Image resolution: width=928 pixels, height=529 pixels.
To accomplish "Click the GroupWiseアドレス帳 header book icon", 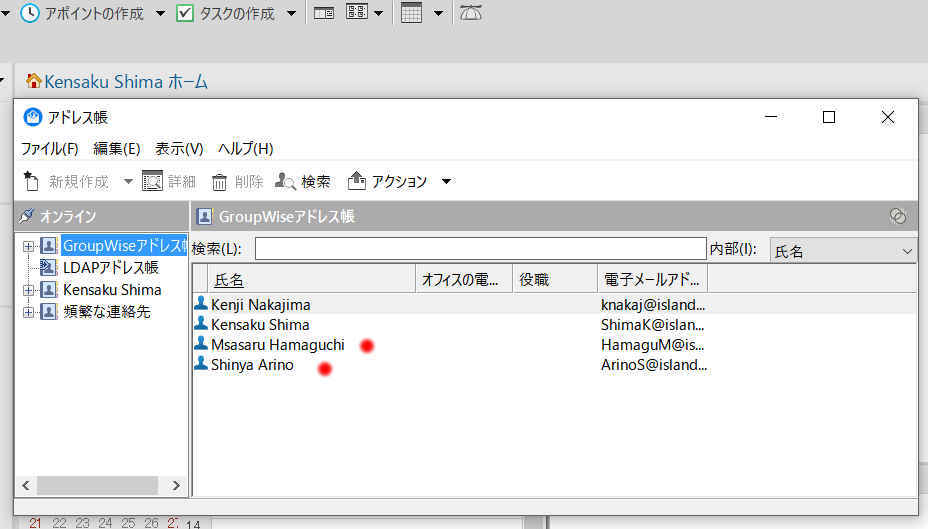I will [x=205, y=217].
